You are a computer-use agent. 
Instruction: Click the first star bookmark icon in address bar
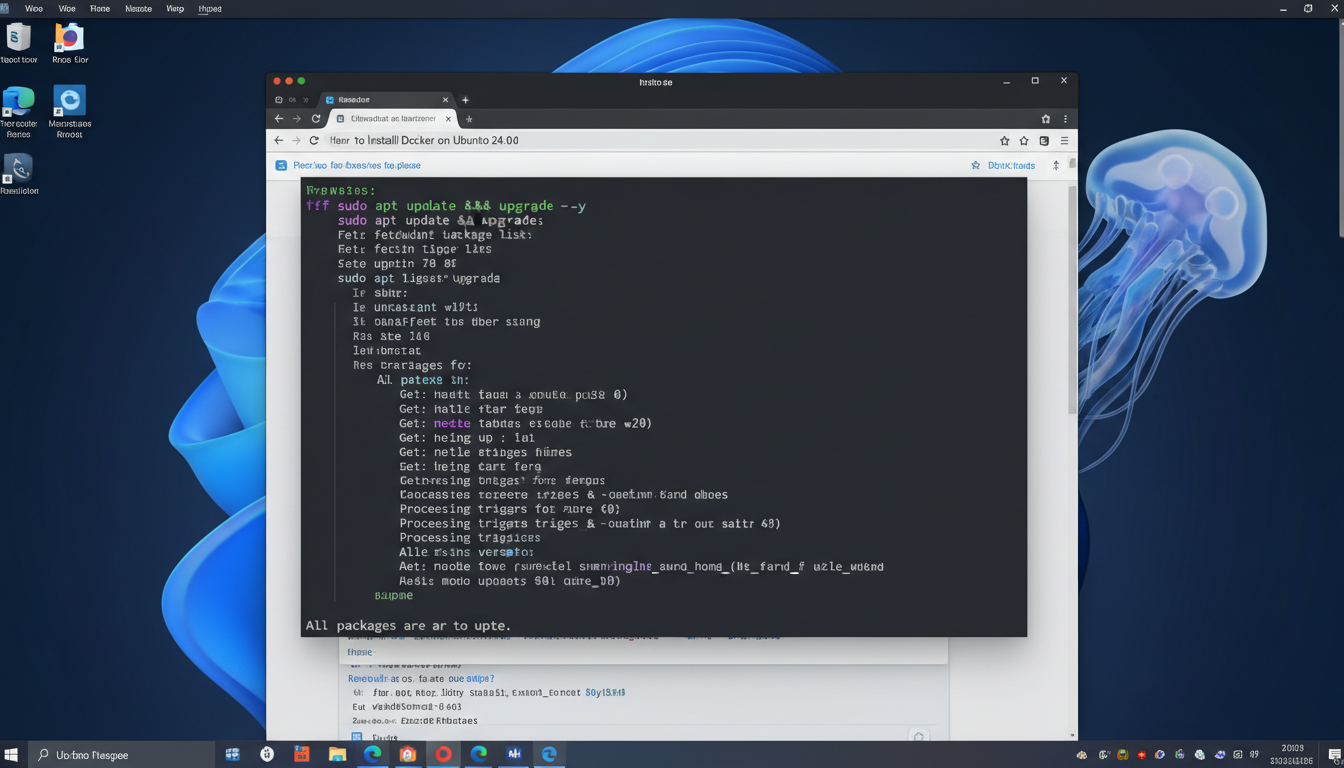tap(1004, 141)
